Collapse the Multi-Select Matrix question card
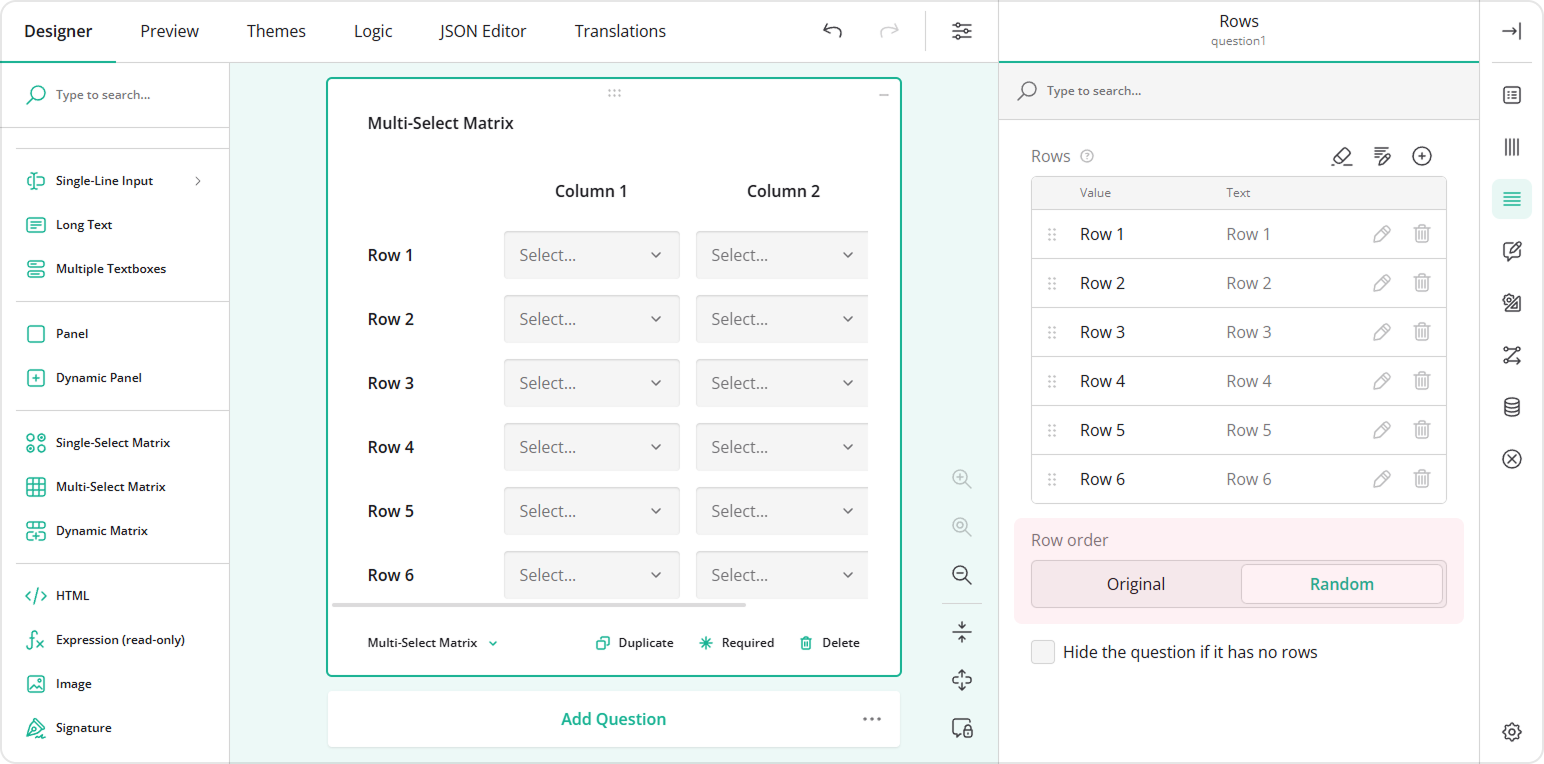 pos(883,93)
